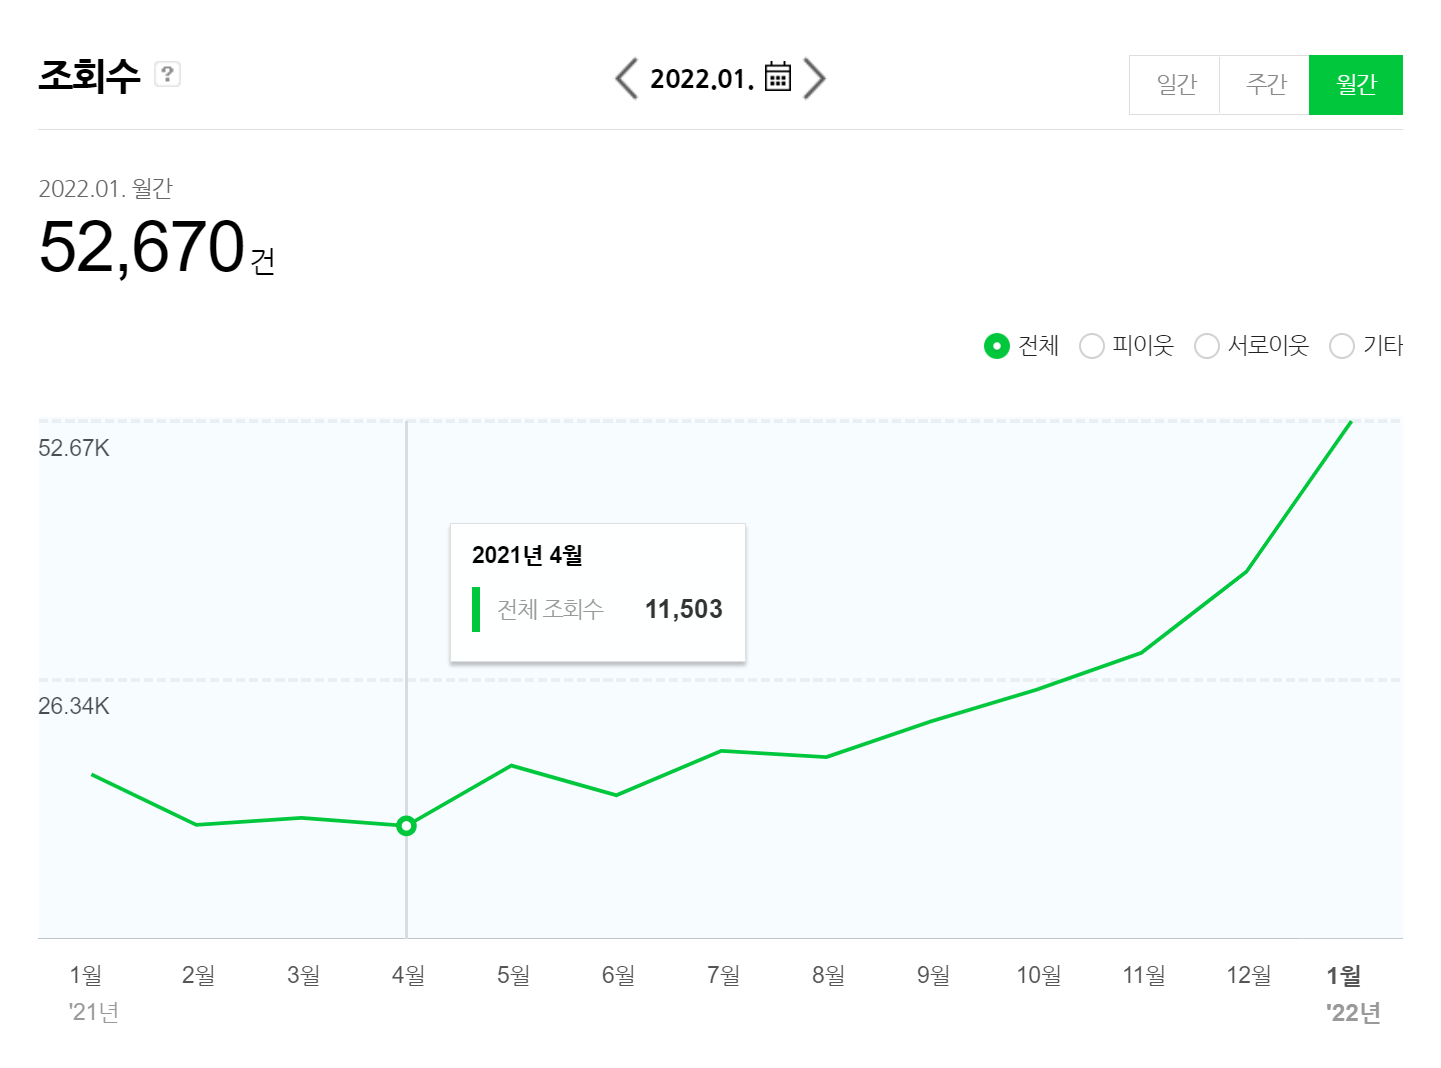Select the 피이웃 radio button

tap(1092, 346)
